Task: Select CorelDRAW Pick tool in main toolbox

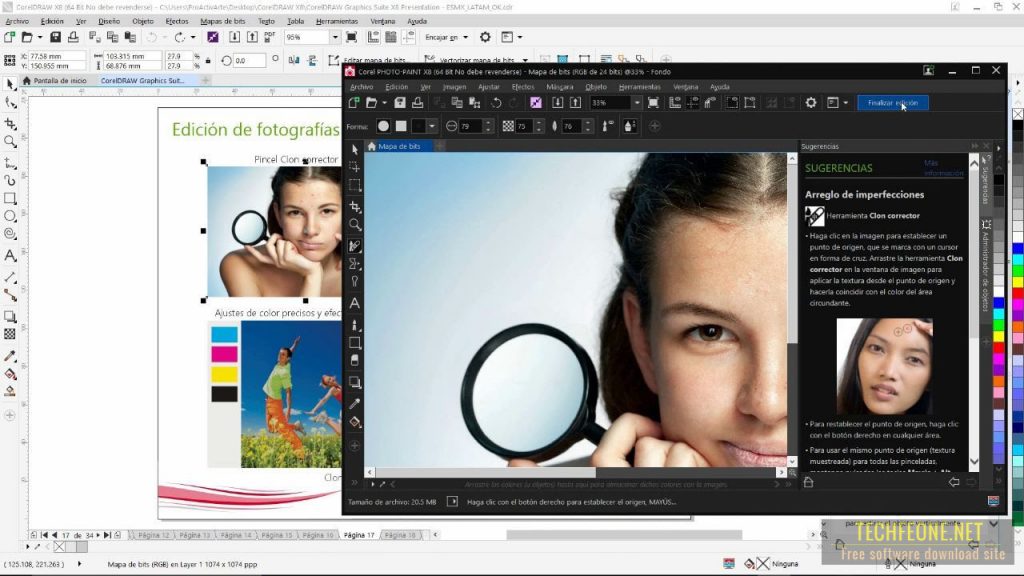Action: click(x=10, y=85)
